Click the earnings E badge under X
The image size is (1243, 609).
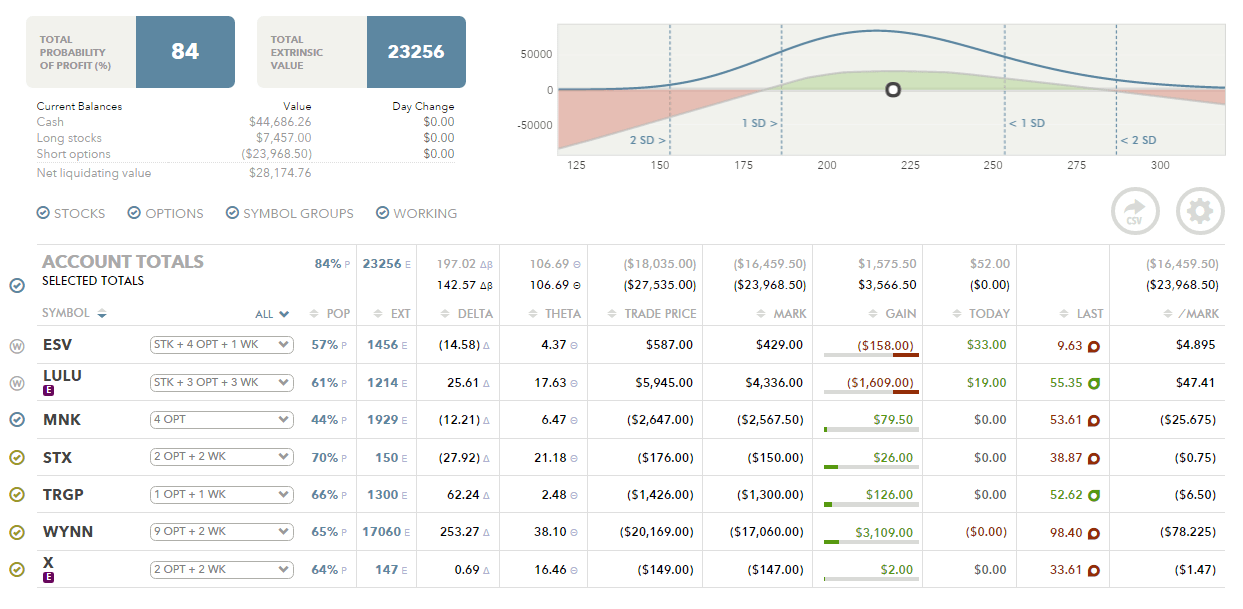47,578
